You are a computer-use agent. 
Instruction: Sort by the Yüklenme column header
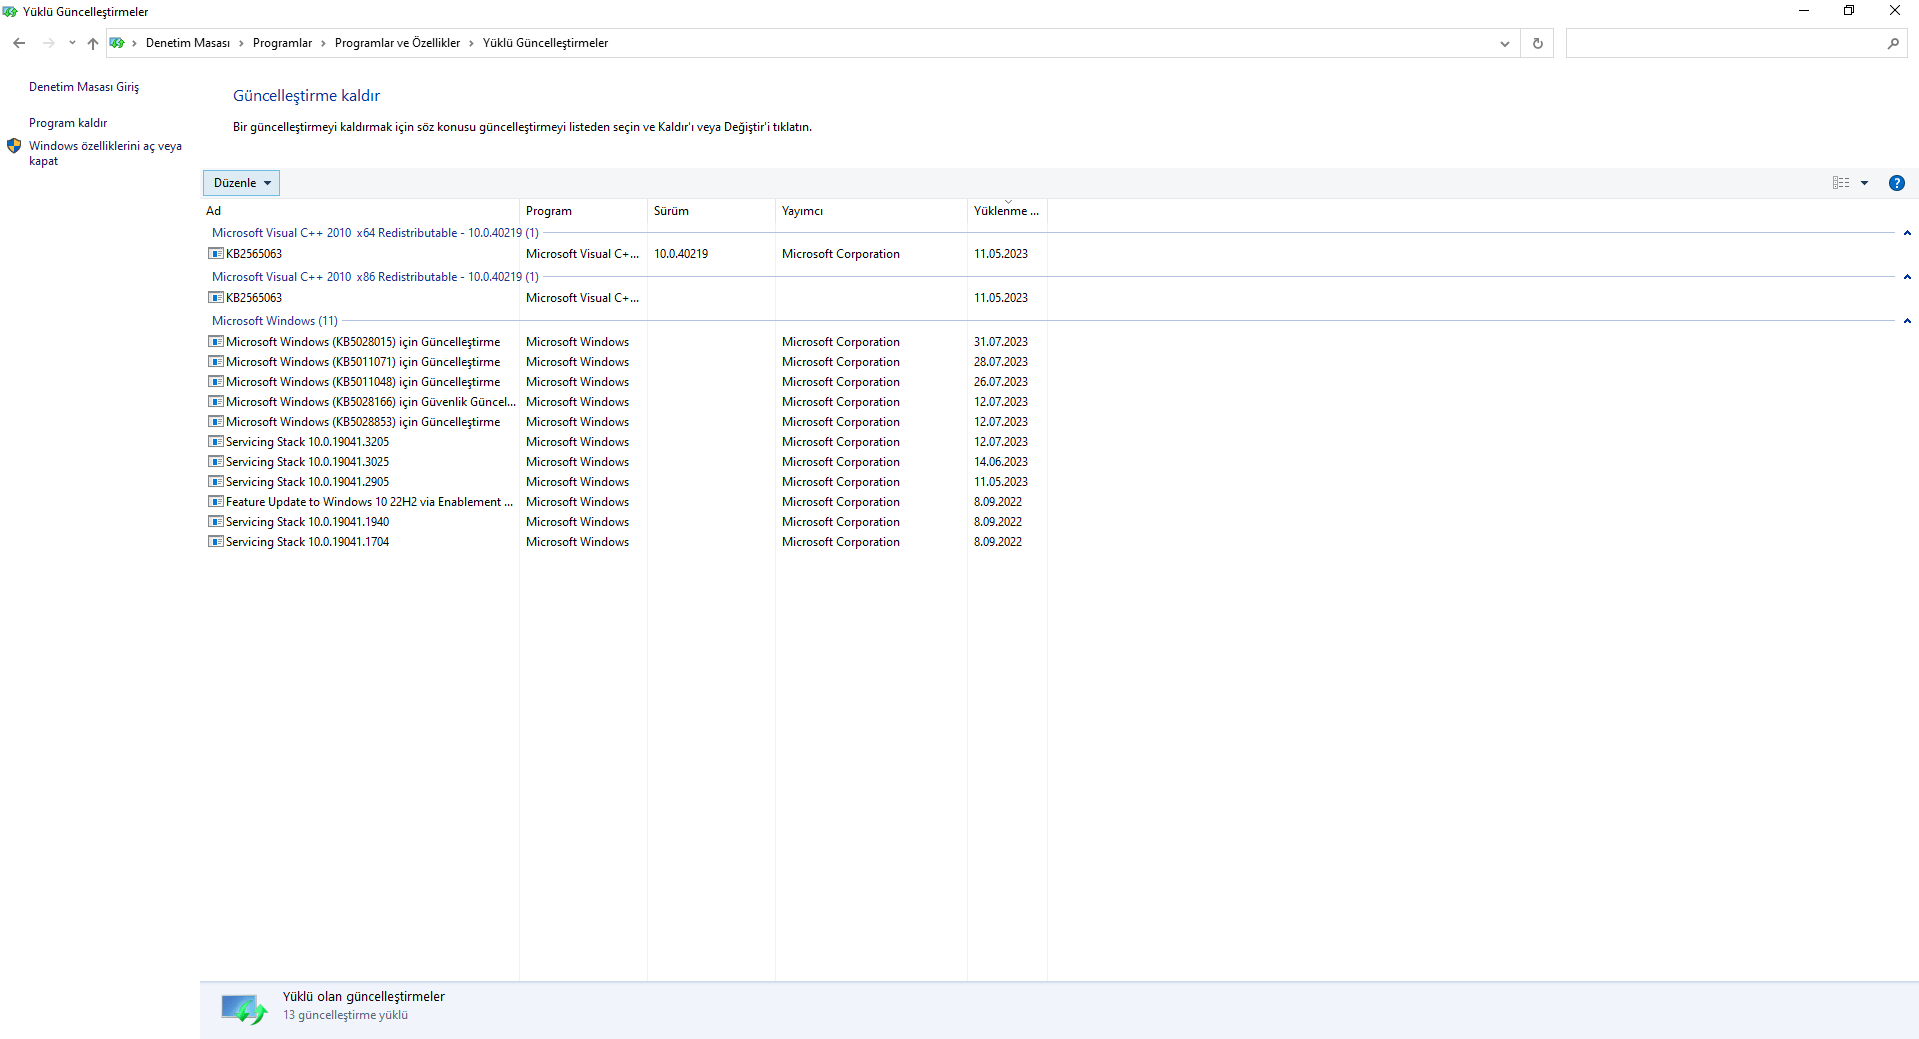click(1007, 211)
